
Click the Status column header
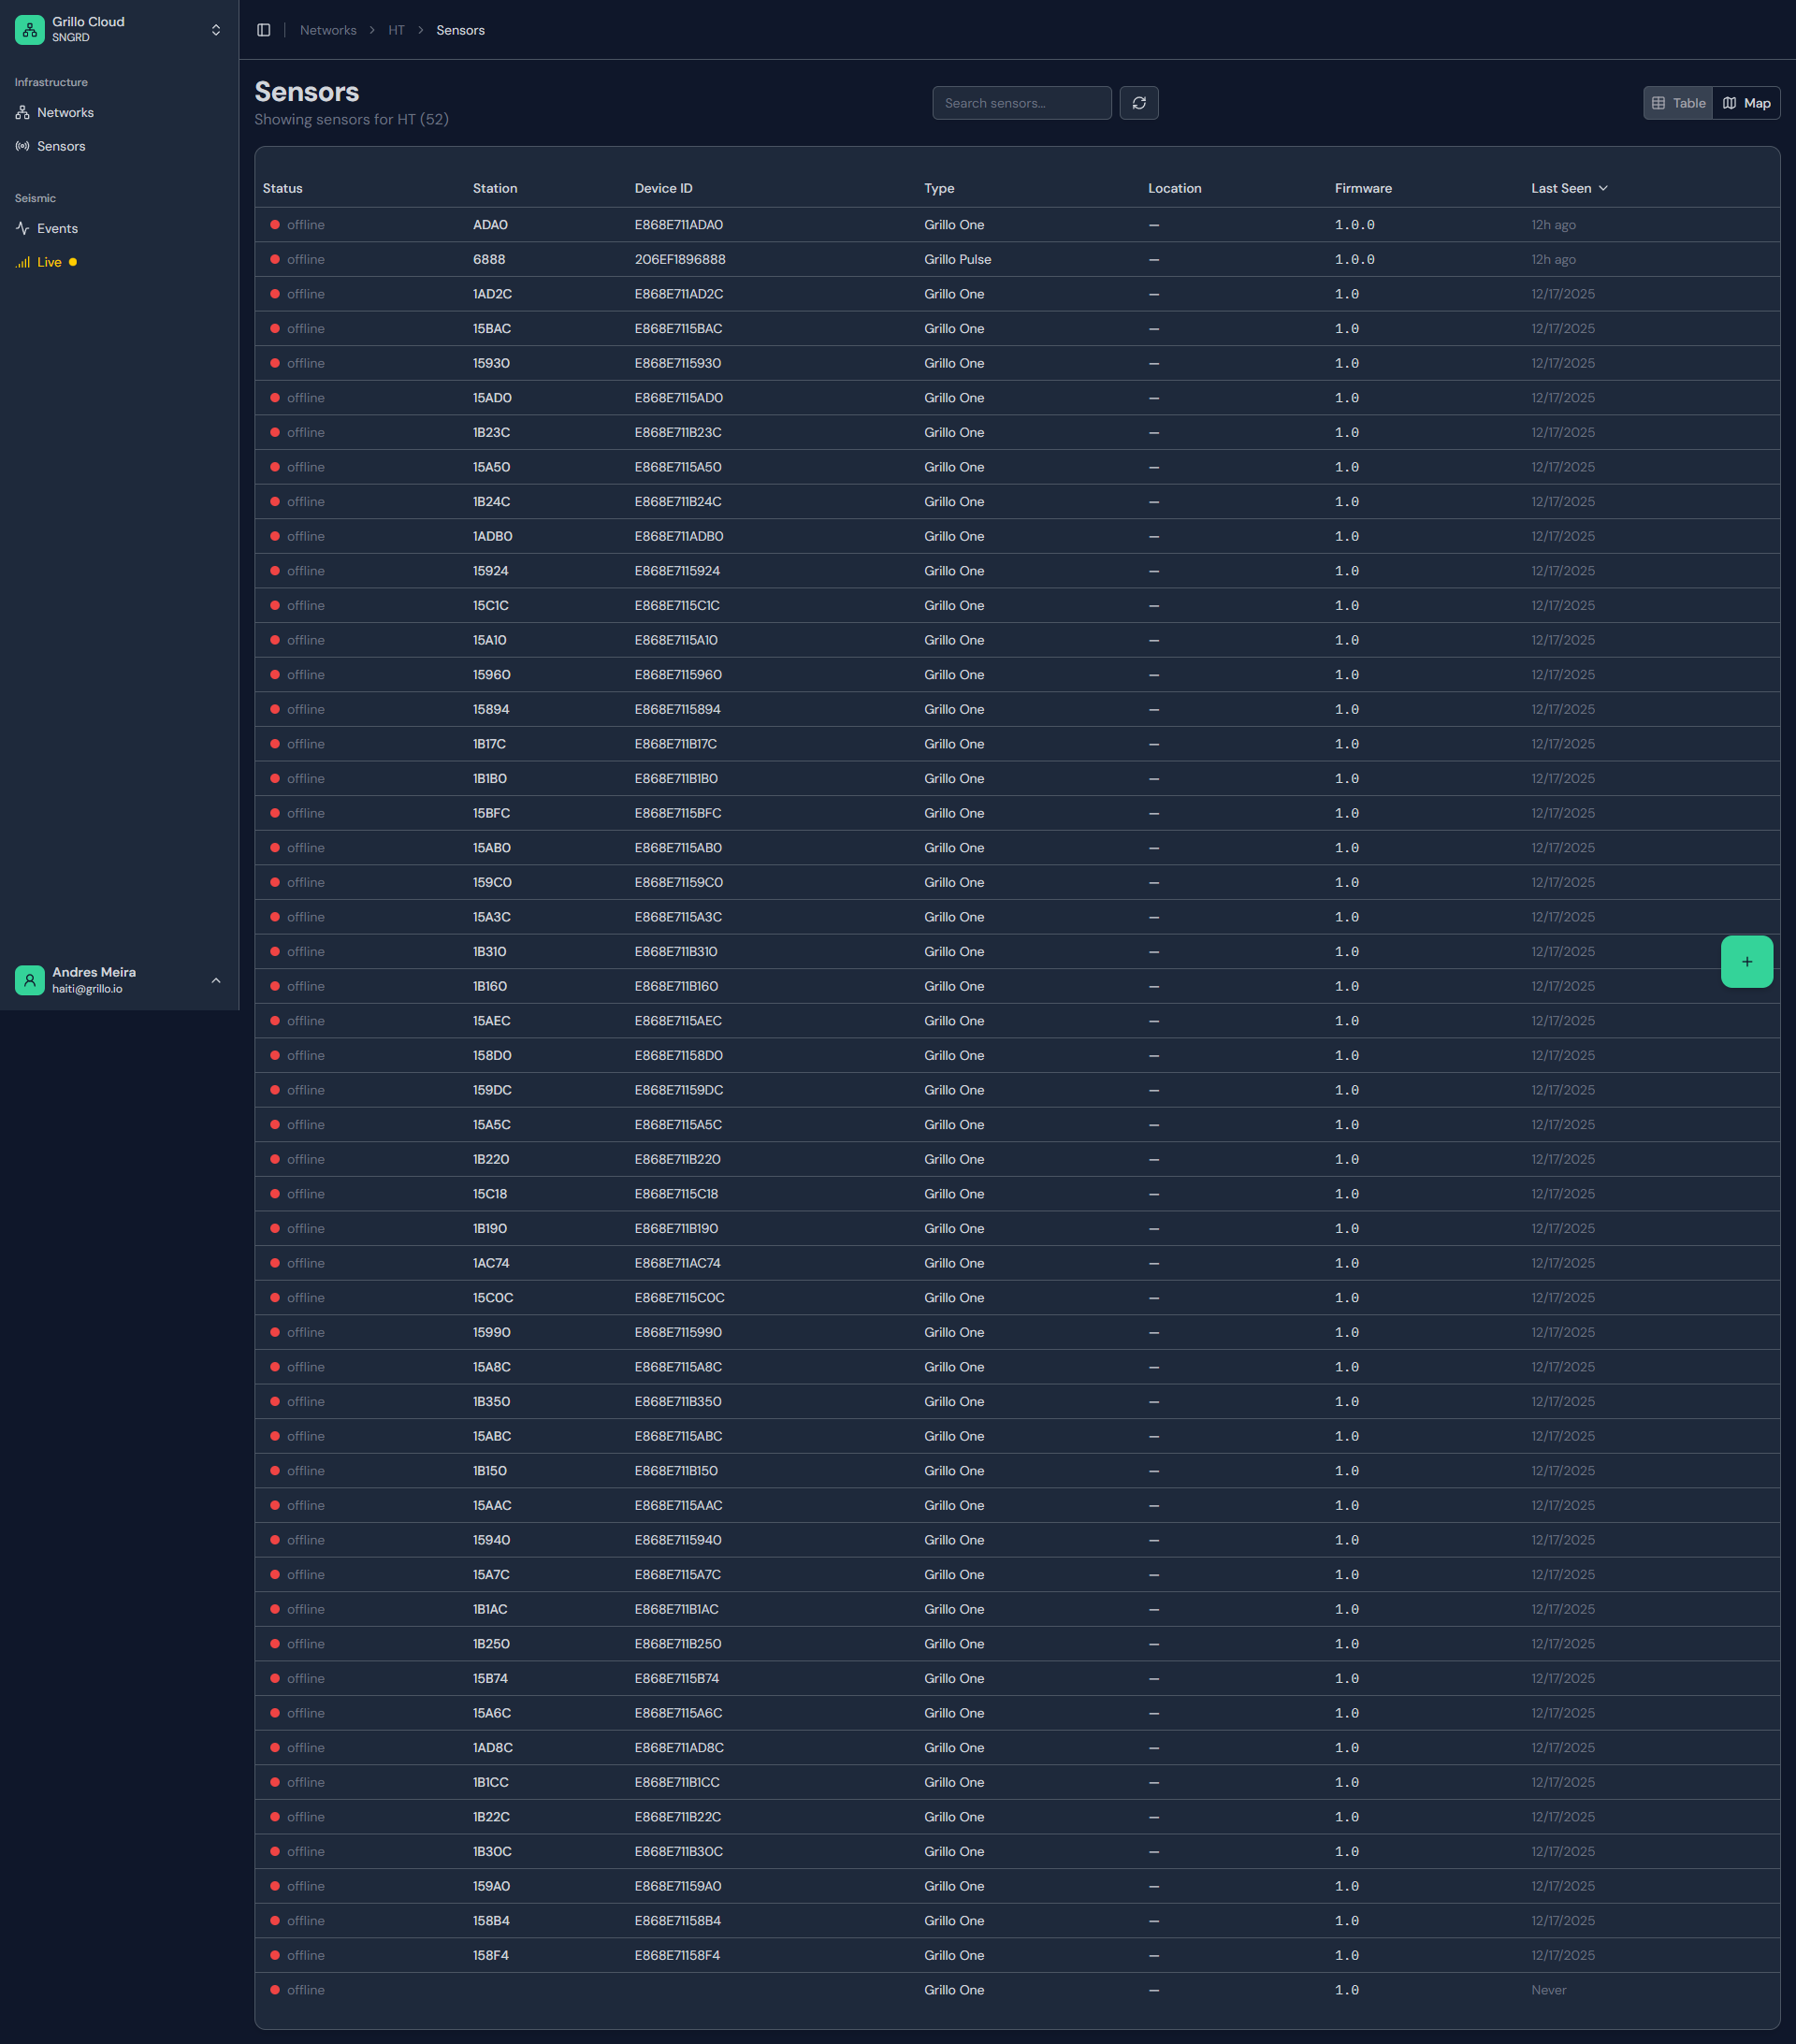pyautogui.click(x=282, y=188)
